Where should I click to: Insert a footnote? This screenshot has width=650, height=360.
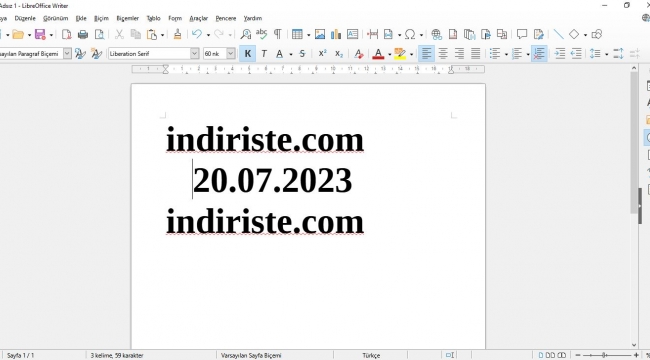pos(453,34)
